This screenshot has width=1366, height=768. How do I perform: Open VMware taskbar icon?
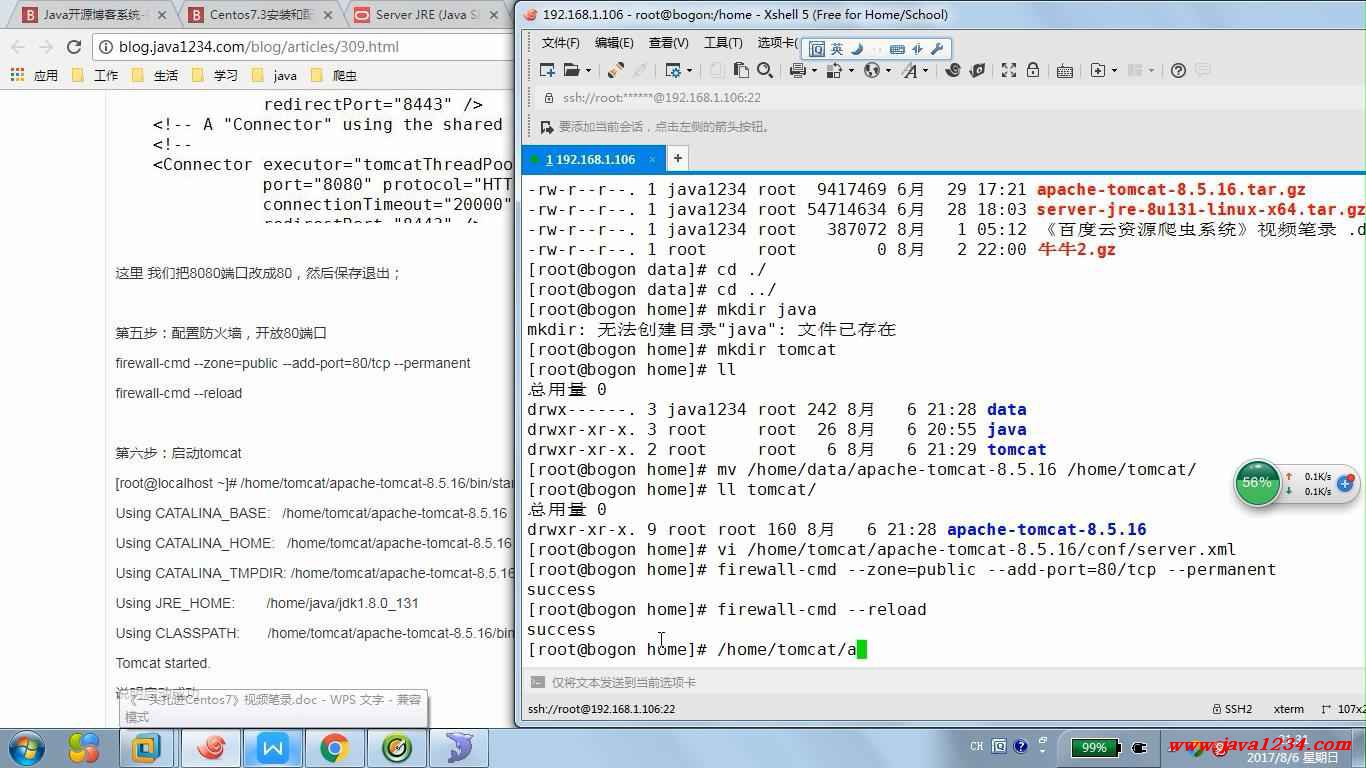pyautogui.click(x=147, y=748)
